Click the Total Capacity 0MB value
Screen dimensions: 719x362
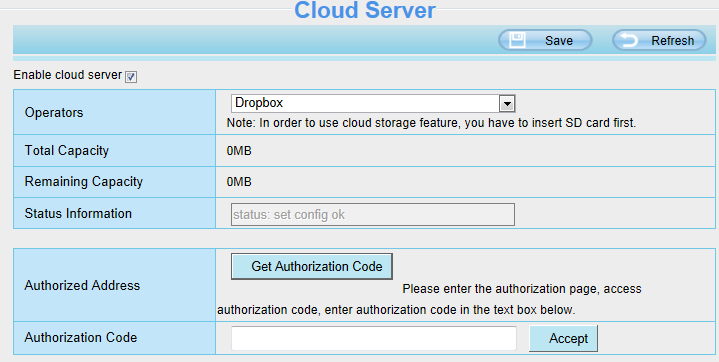239,150
